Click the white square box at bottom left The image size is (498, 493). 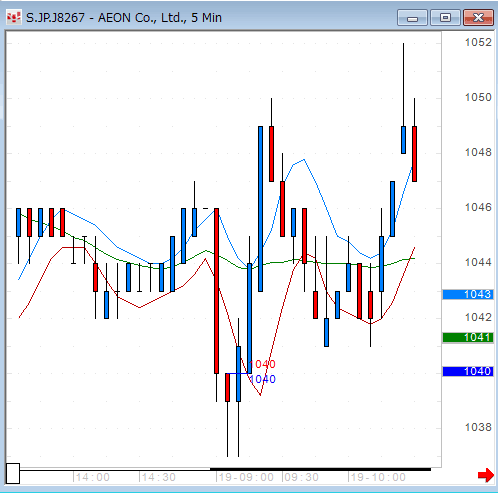click(x=13, y=473)
